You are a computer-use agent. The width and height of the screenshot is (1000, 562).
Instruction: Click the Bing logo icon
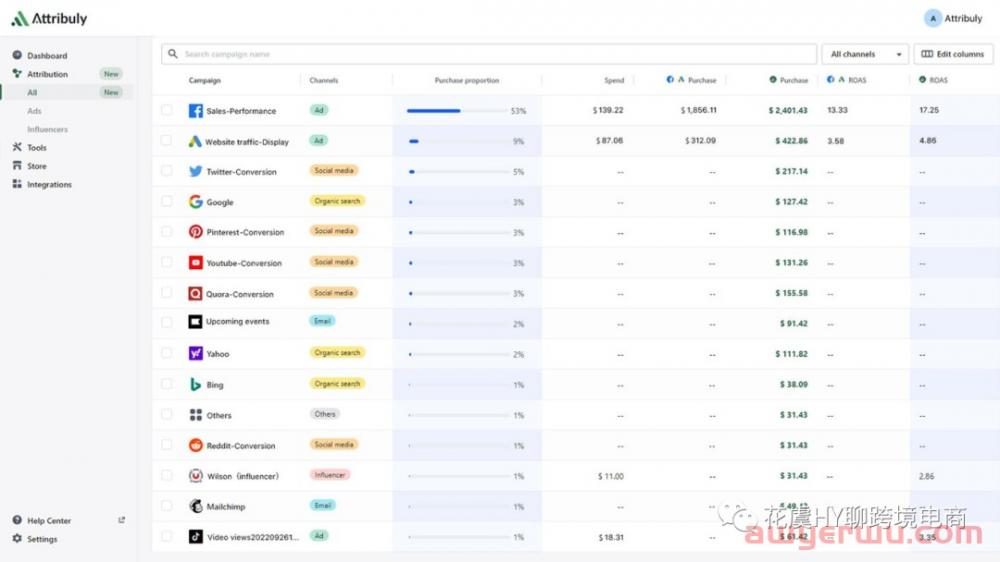(196, 385)
